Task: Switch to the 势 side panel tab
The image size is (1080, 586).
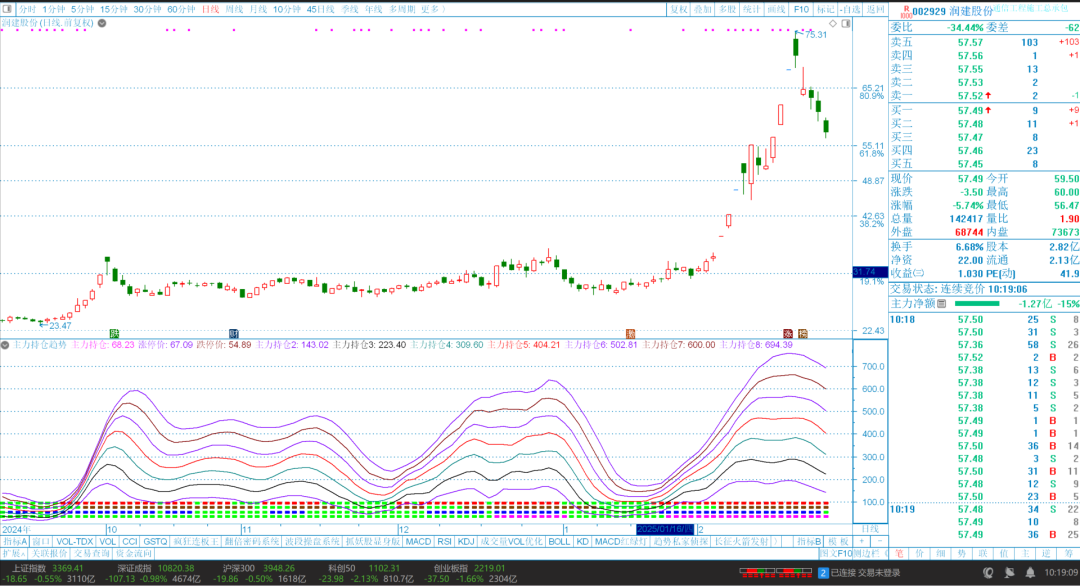Action: (x=962, y=554)
